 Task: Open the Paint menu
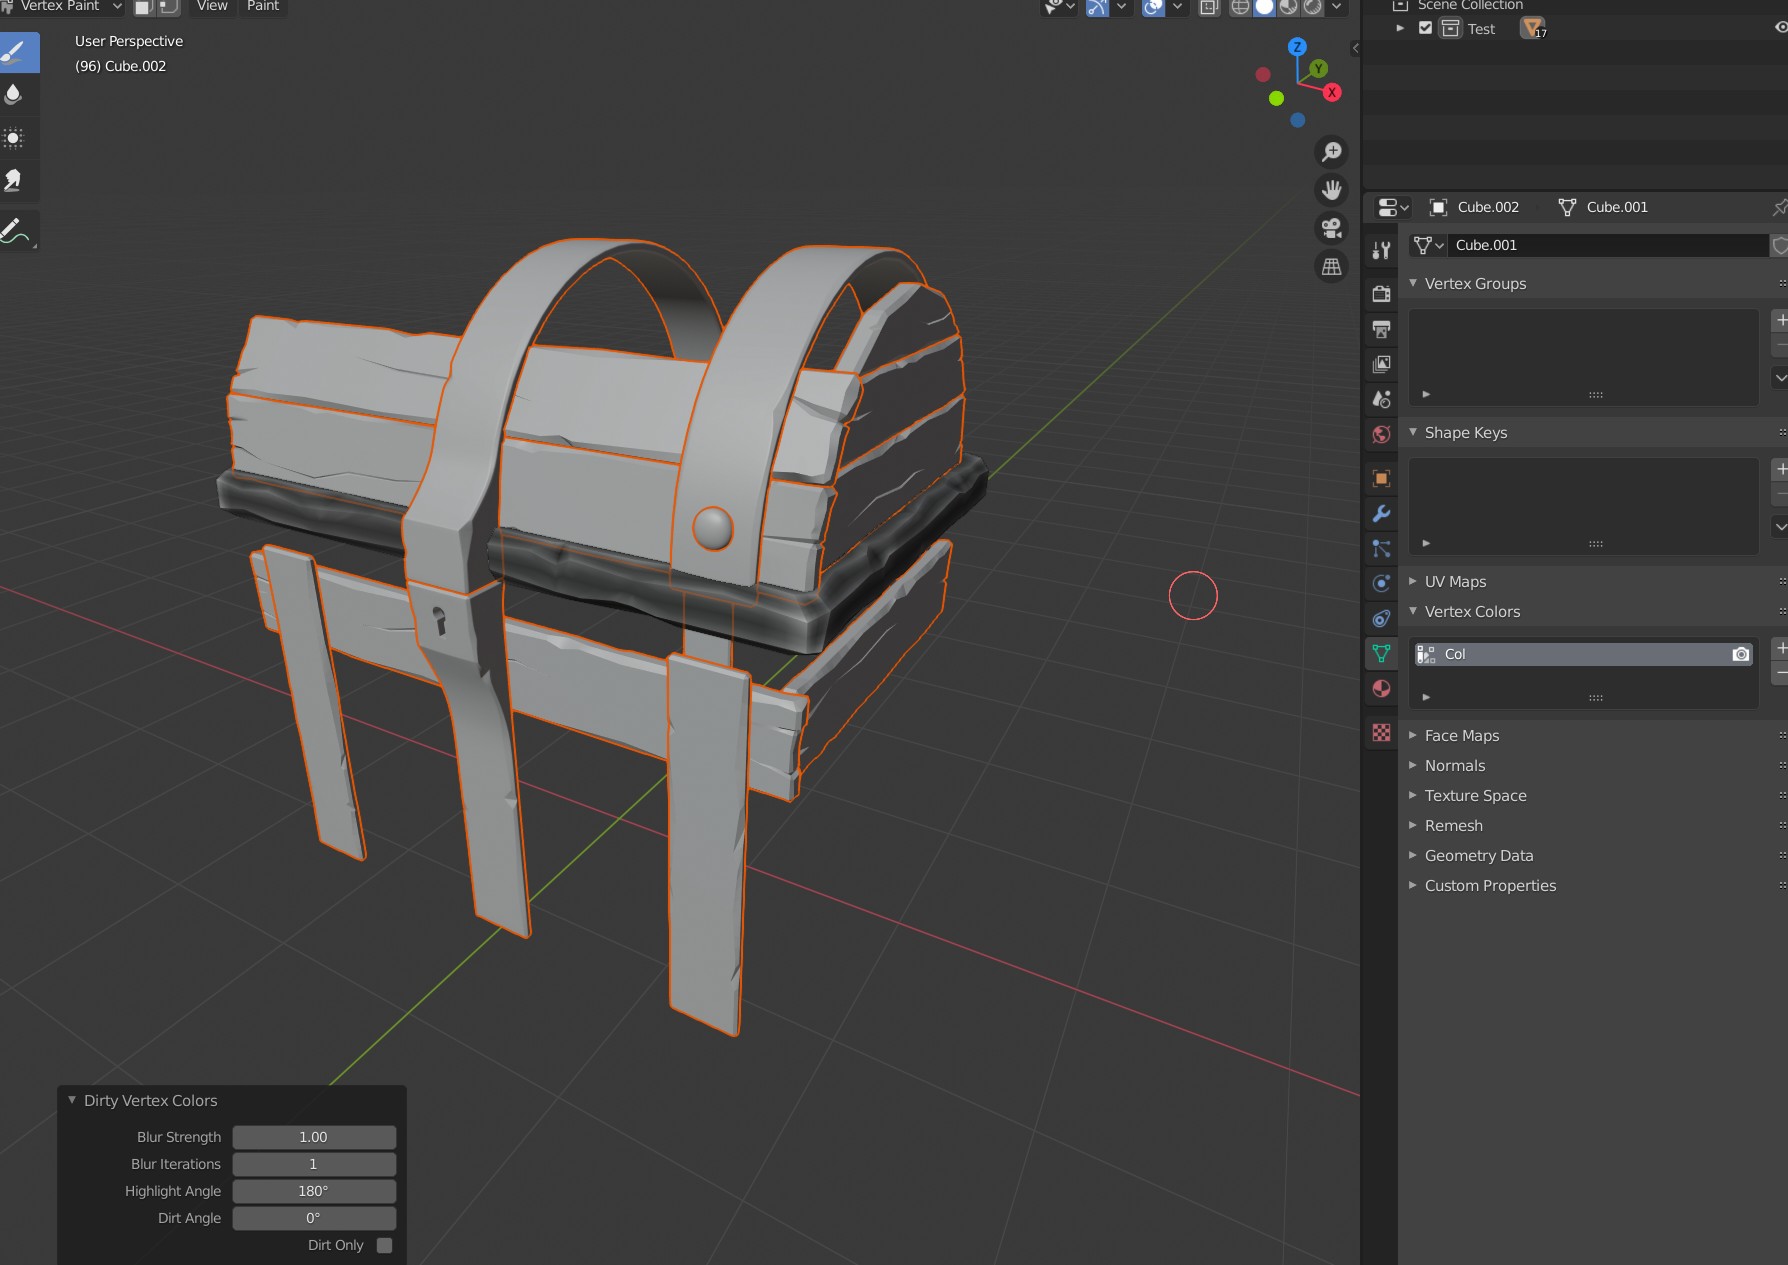click(263, 6)
